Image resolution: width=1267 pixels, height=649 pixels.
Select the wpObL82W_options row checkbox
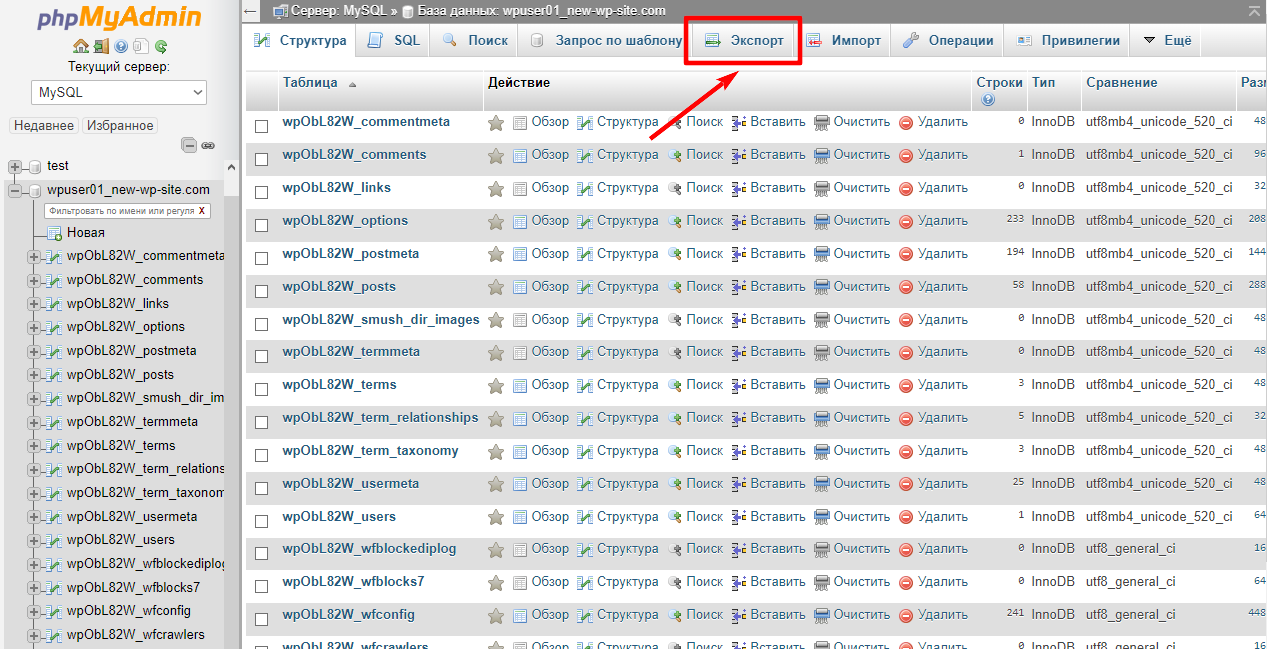262,225
